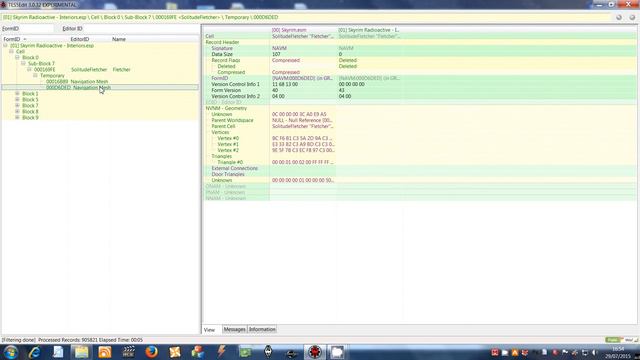Collapse the Block 0 node
The image size is (640, 360).
point(17,58)
